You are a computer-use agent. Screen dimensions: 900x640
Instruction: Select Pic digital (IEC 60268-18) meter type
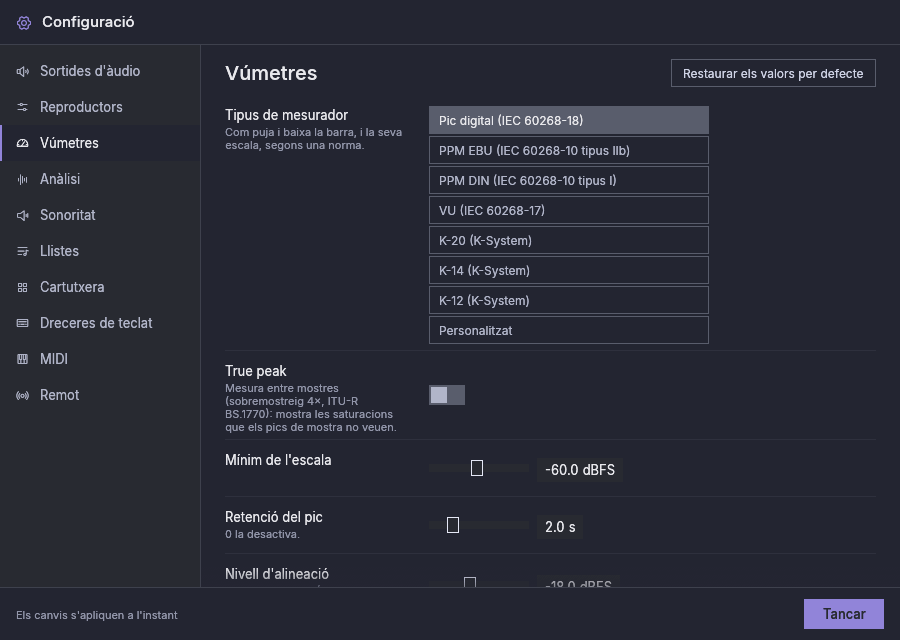(569, 121)
